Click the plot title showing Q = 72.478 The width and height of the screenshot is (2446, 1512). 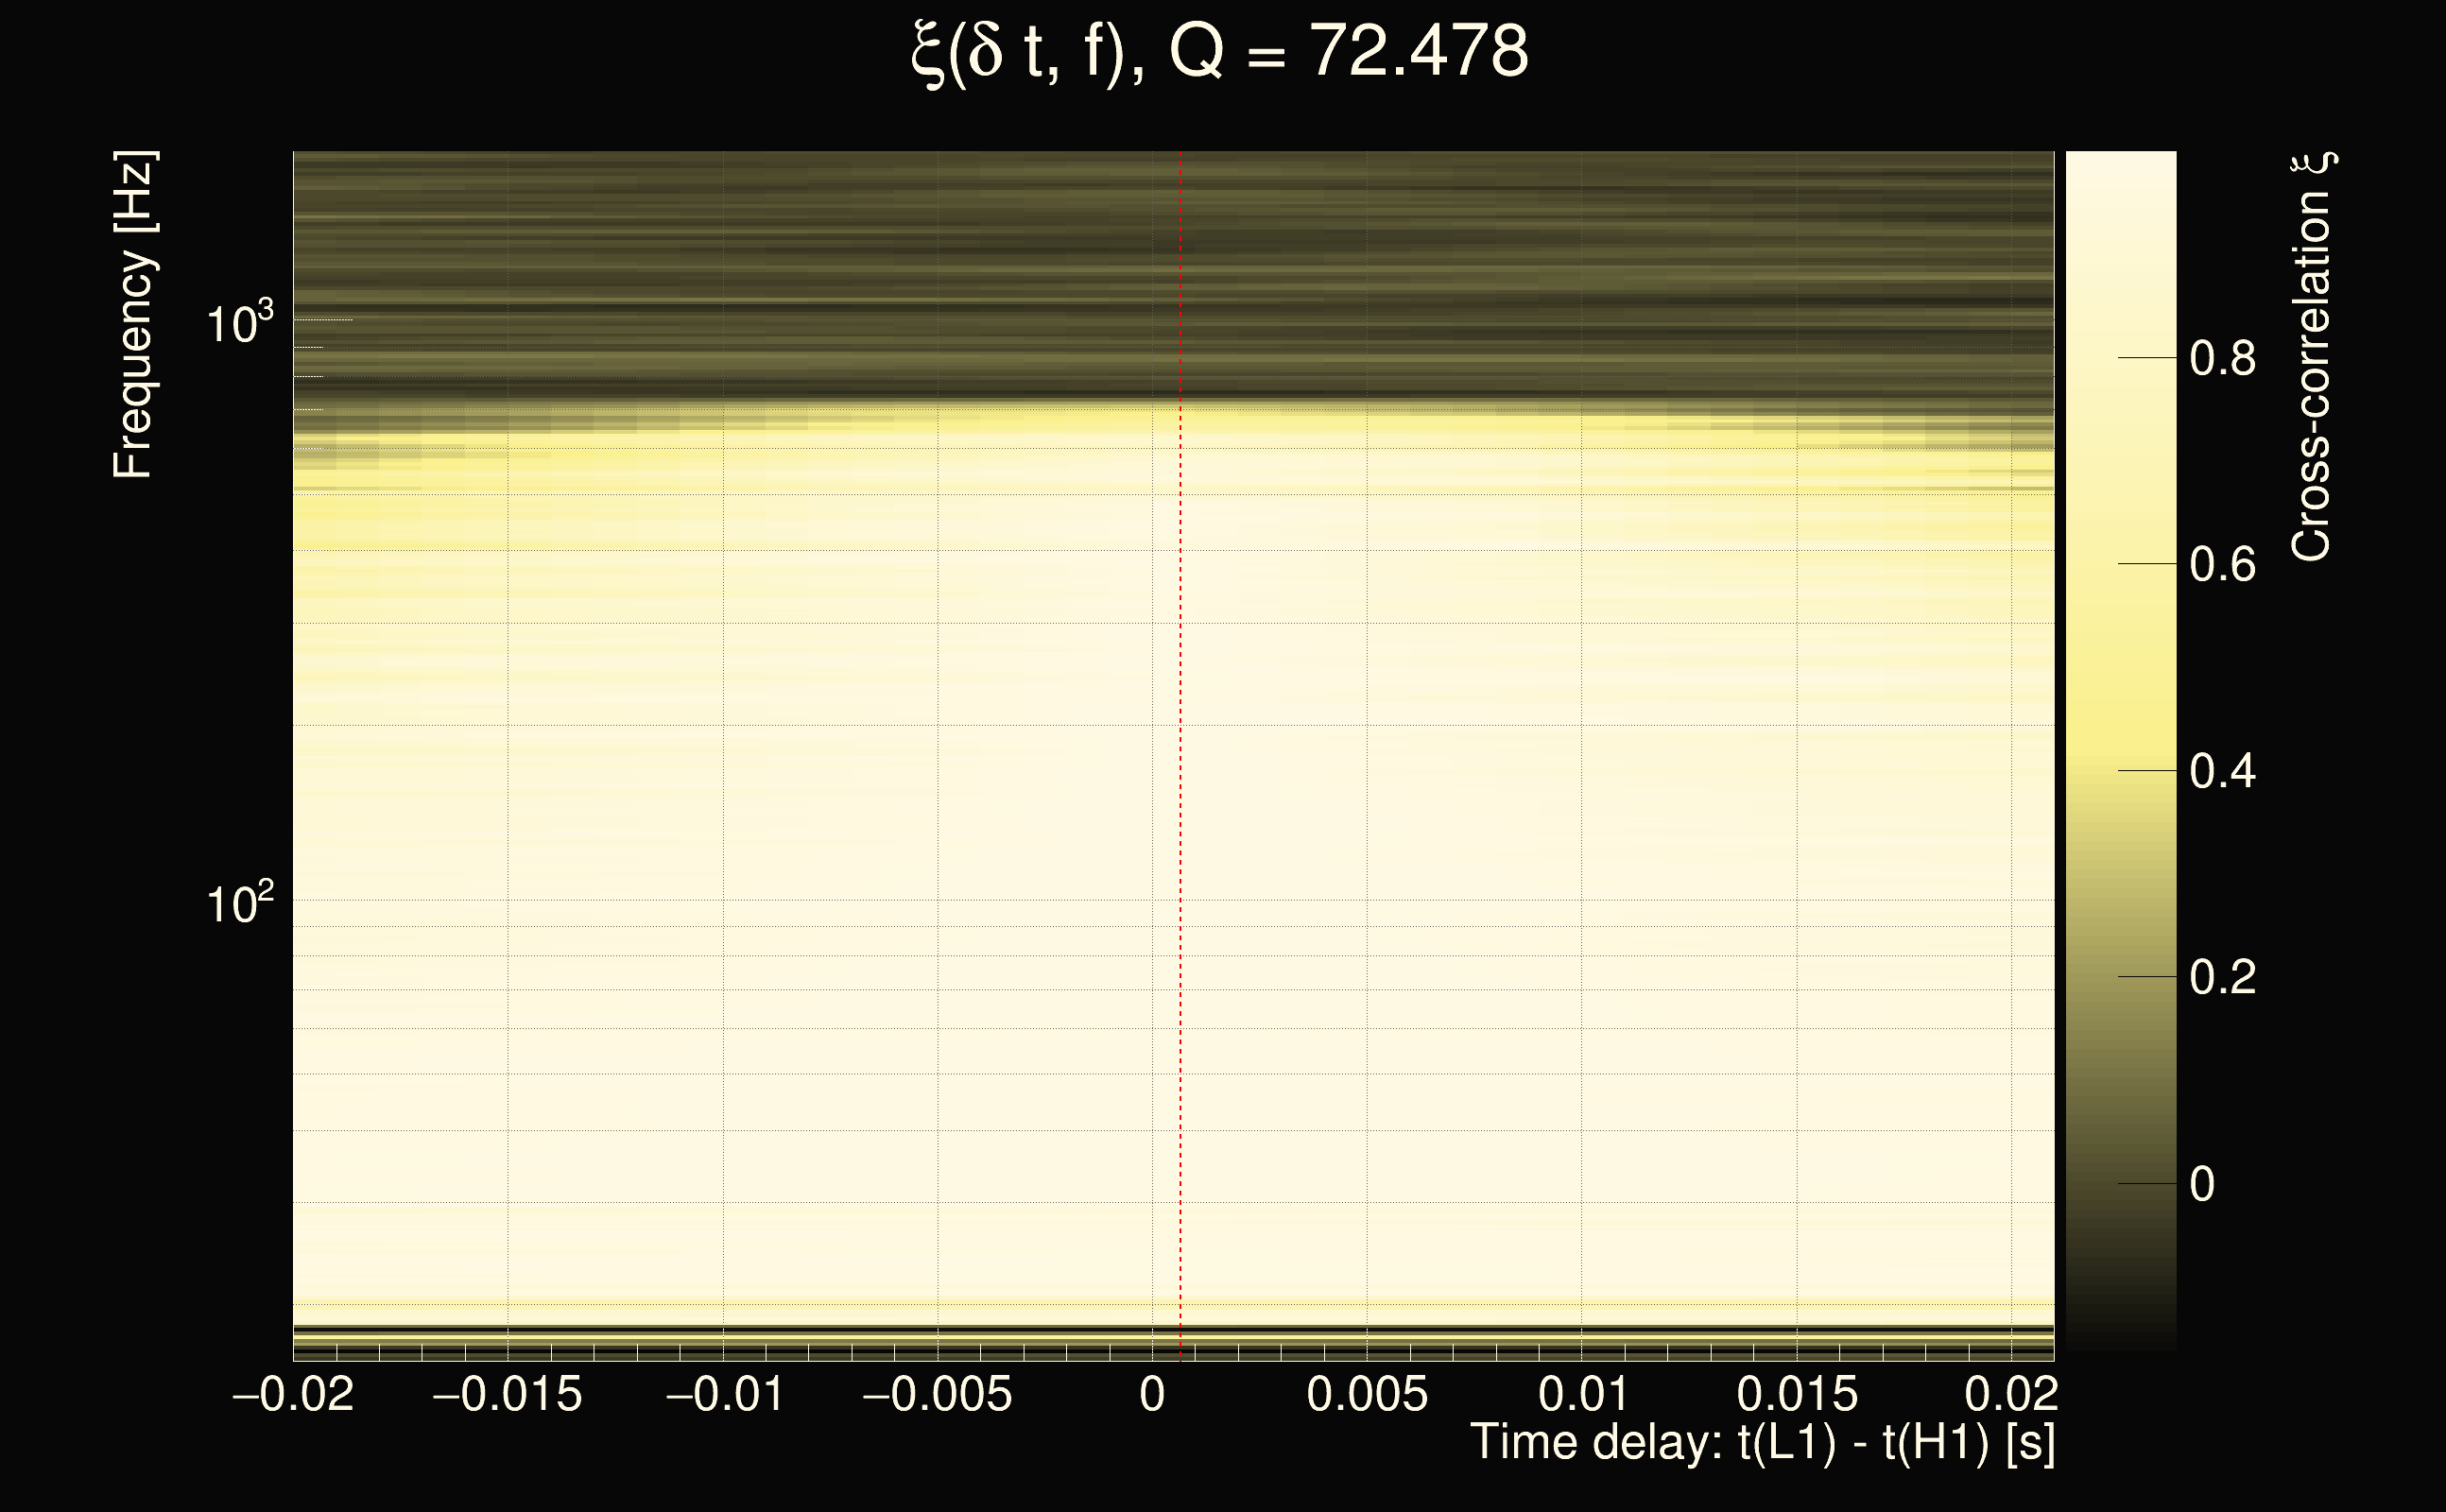tap(1220, 52)
